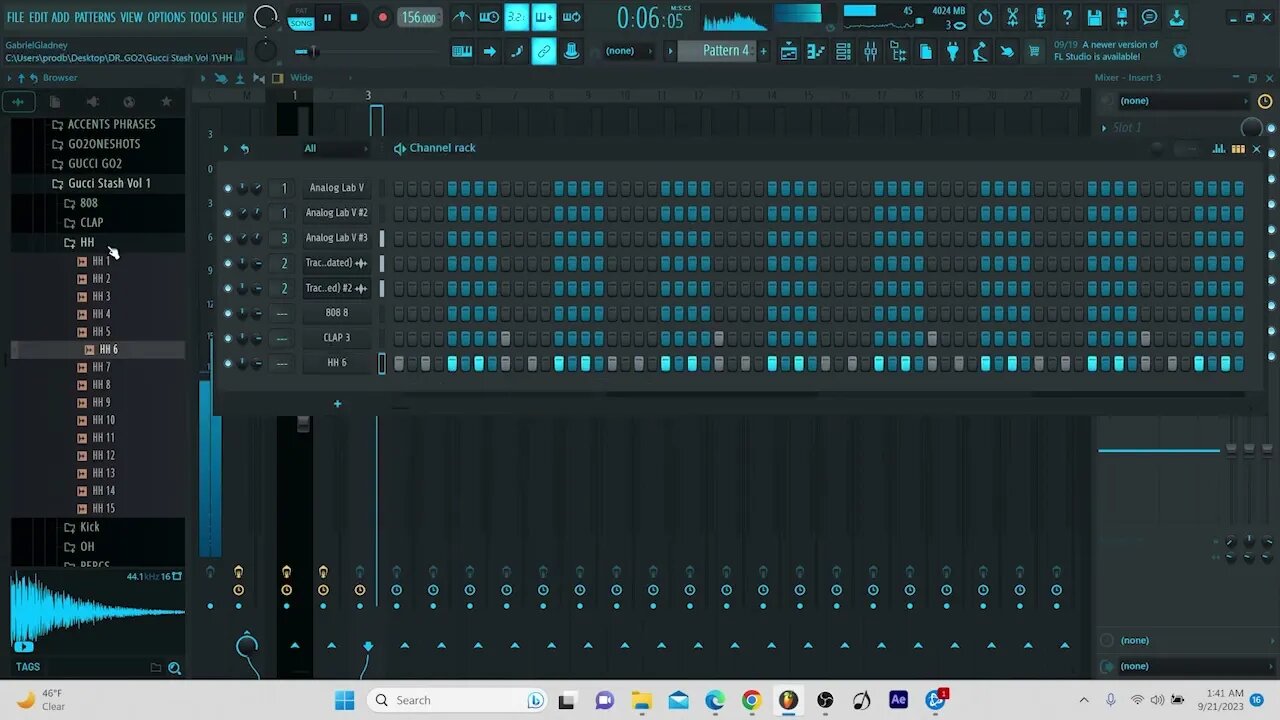Expand the GUCCI GO2 folder
The height and width of the screenshot is (720, 1280).
click(x=87, y=164)
